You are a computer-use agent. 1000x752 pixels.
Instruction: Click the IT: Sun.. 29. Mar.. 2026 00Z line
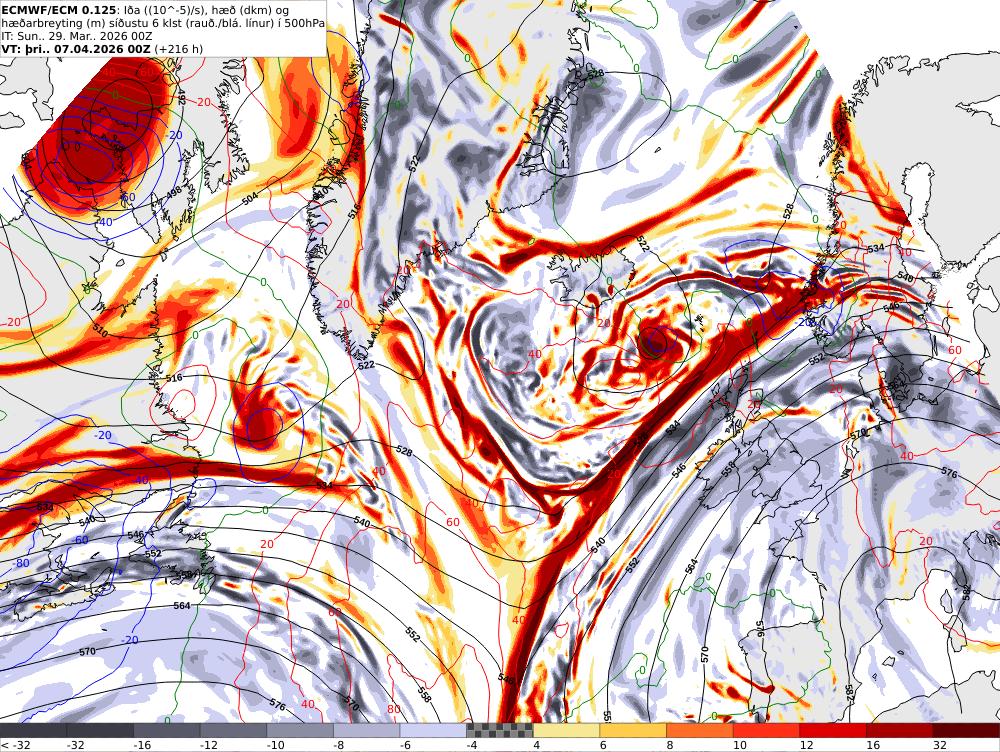point(77,36)
